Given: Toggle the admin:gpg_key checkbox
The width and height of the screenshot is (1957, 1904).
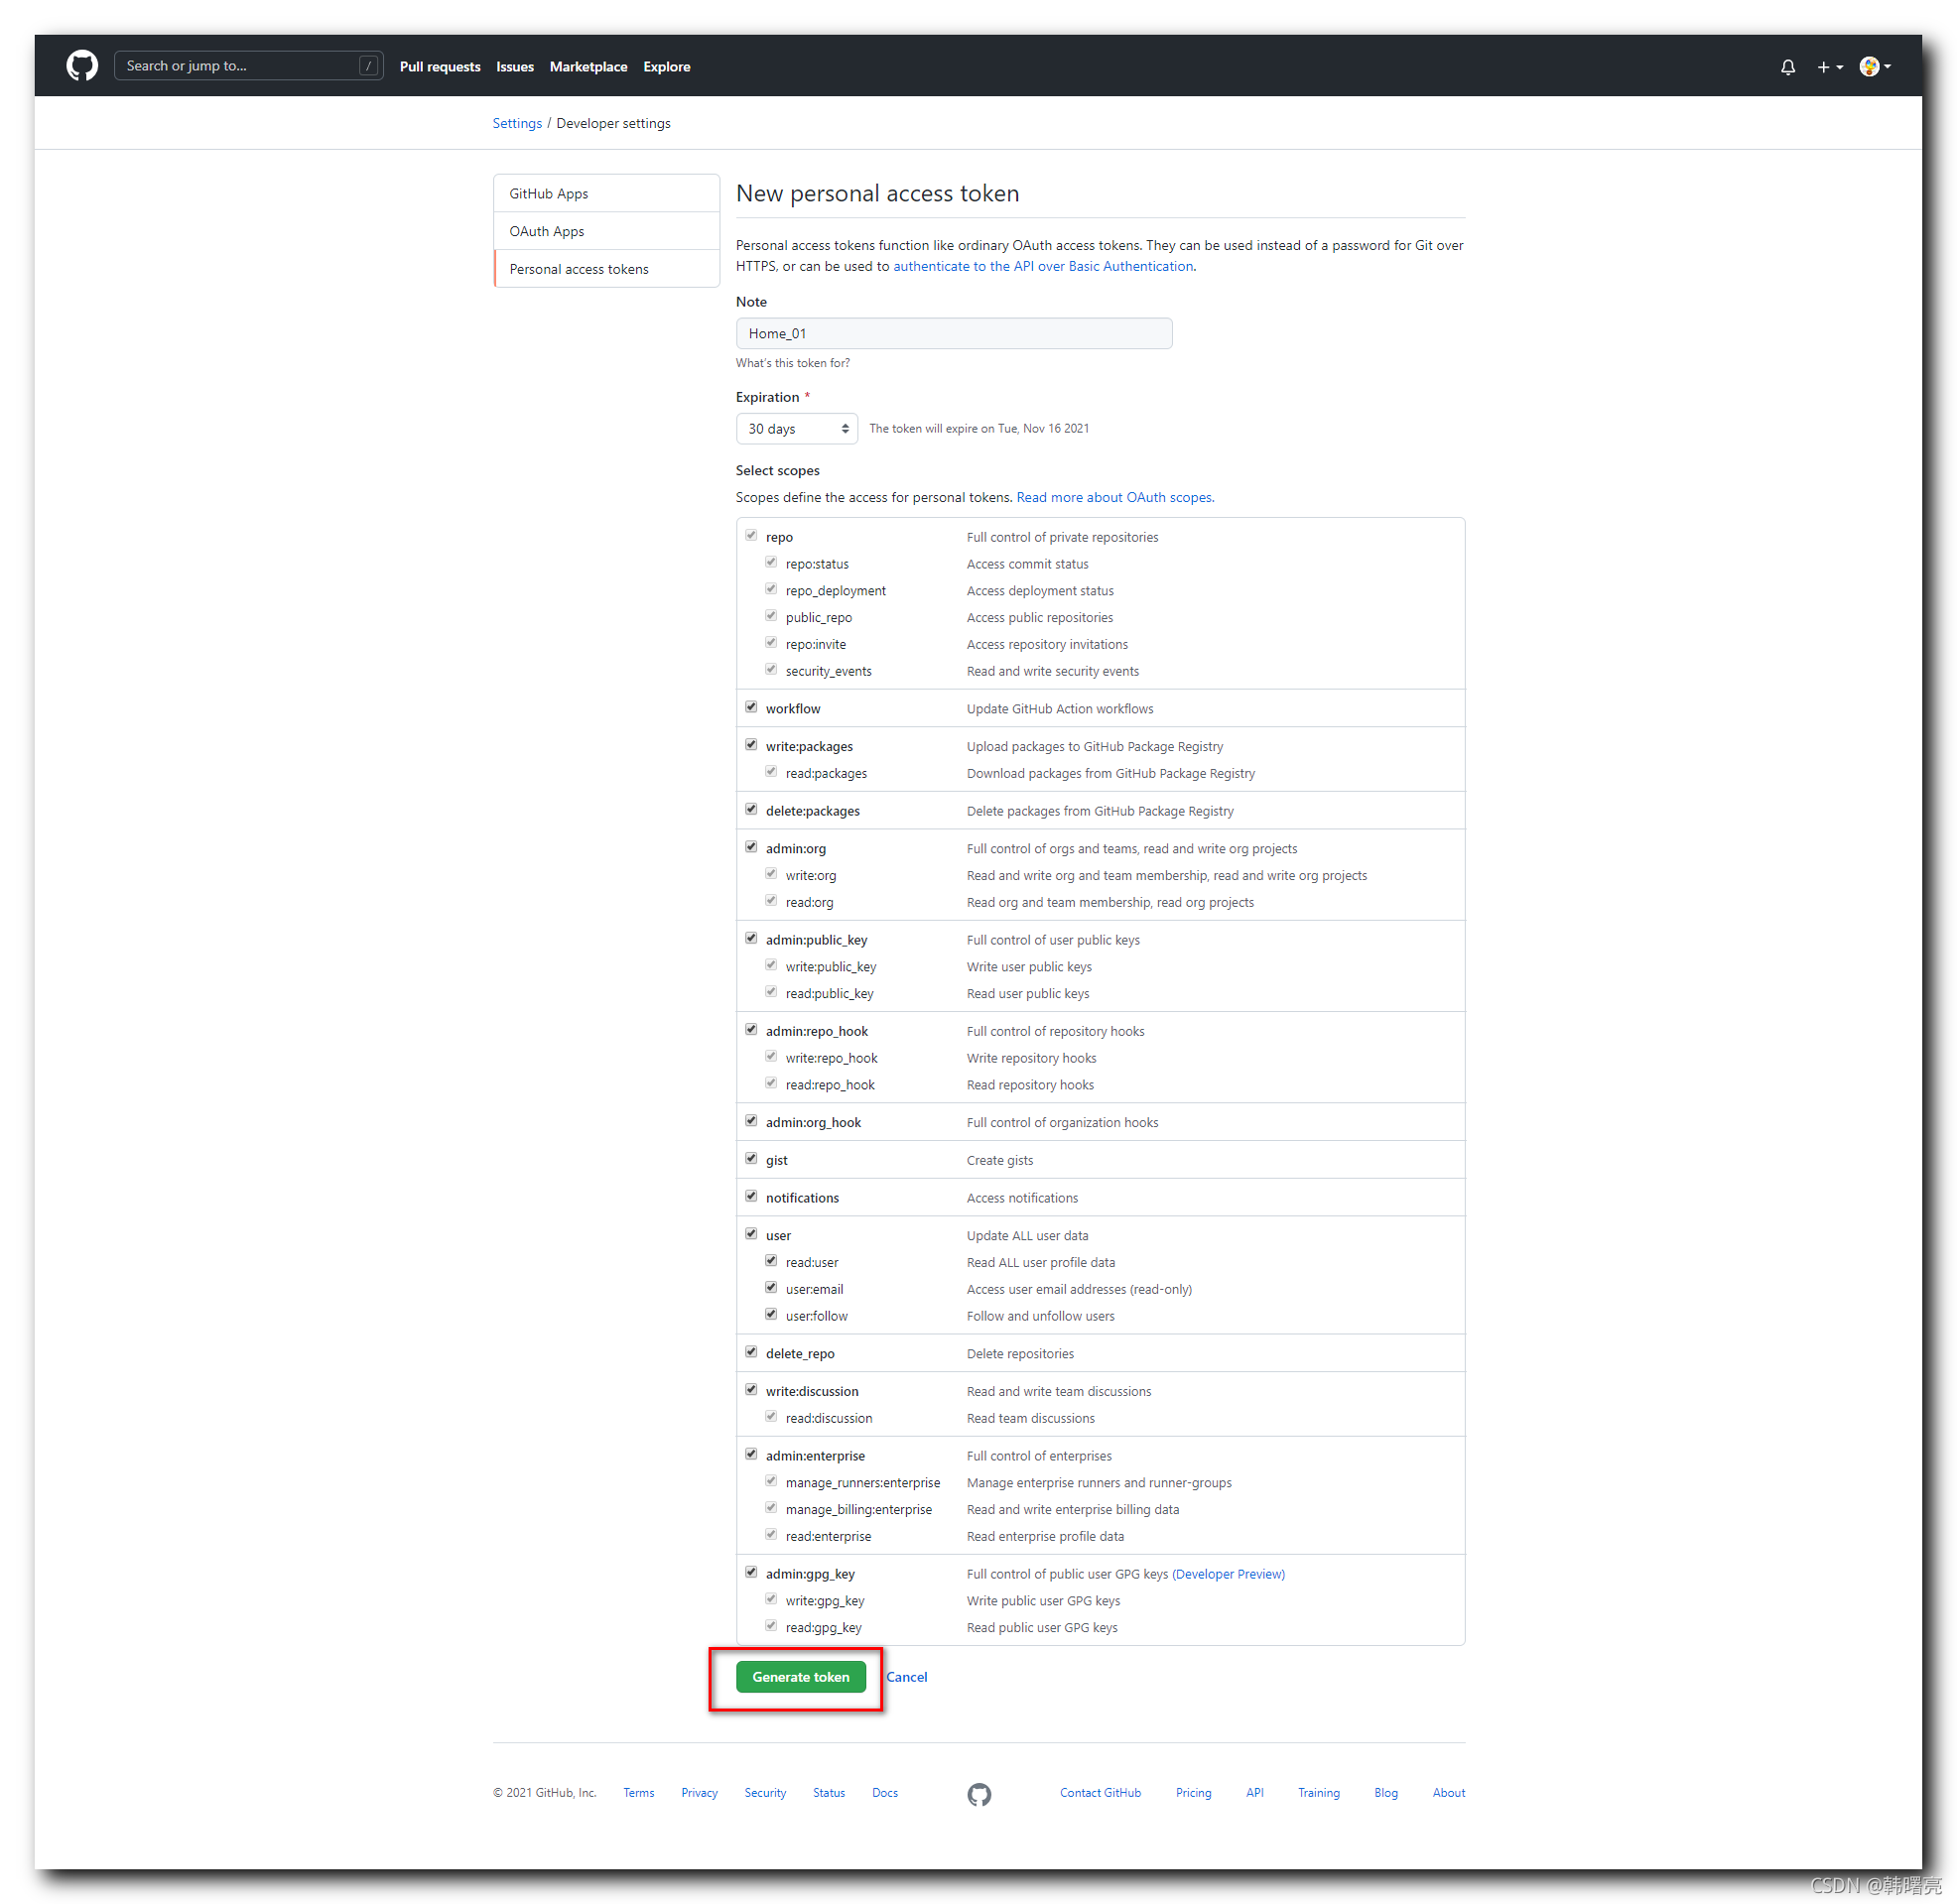Looking at the screenshot, I should pyautogui.click(x=750, y=1571).
